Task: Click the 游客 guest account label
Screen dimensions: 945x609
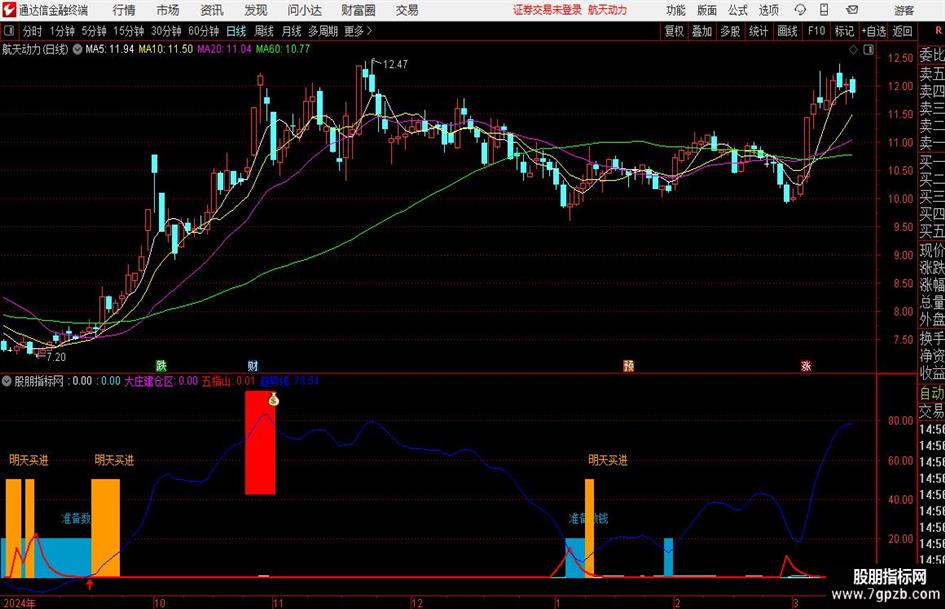Action: (904, 10)
